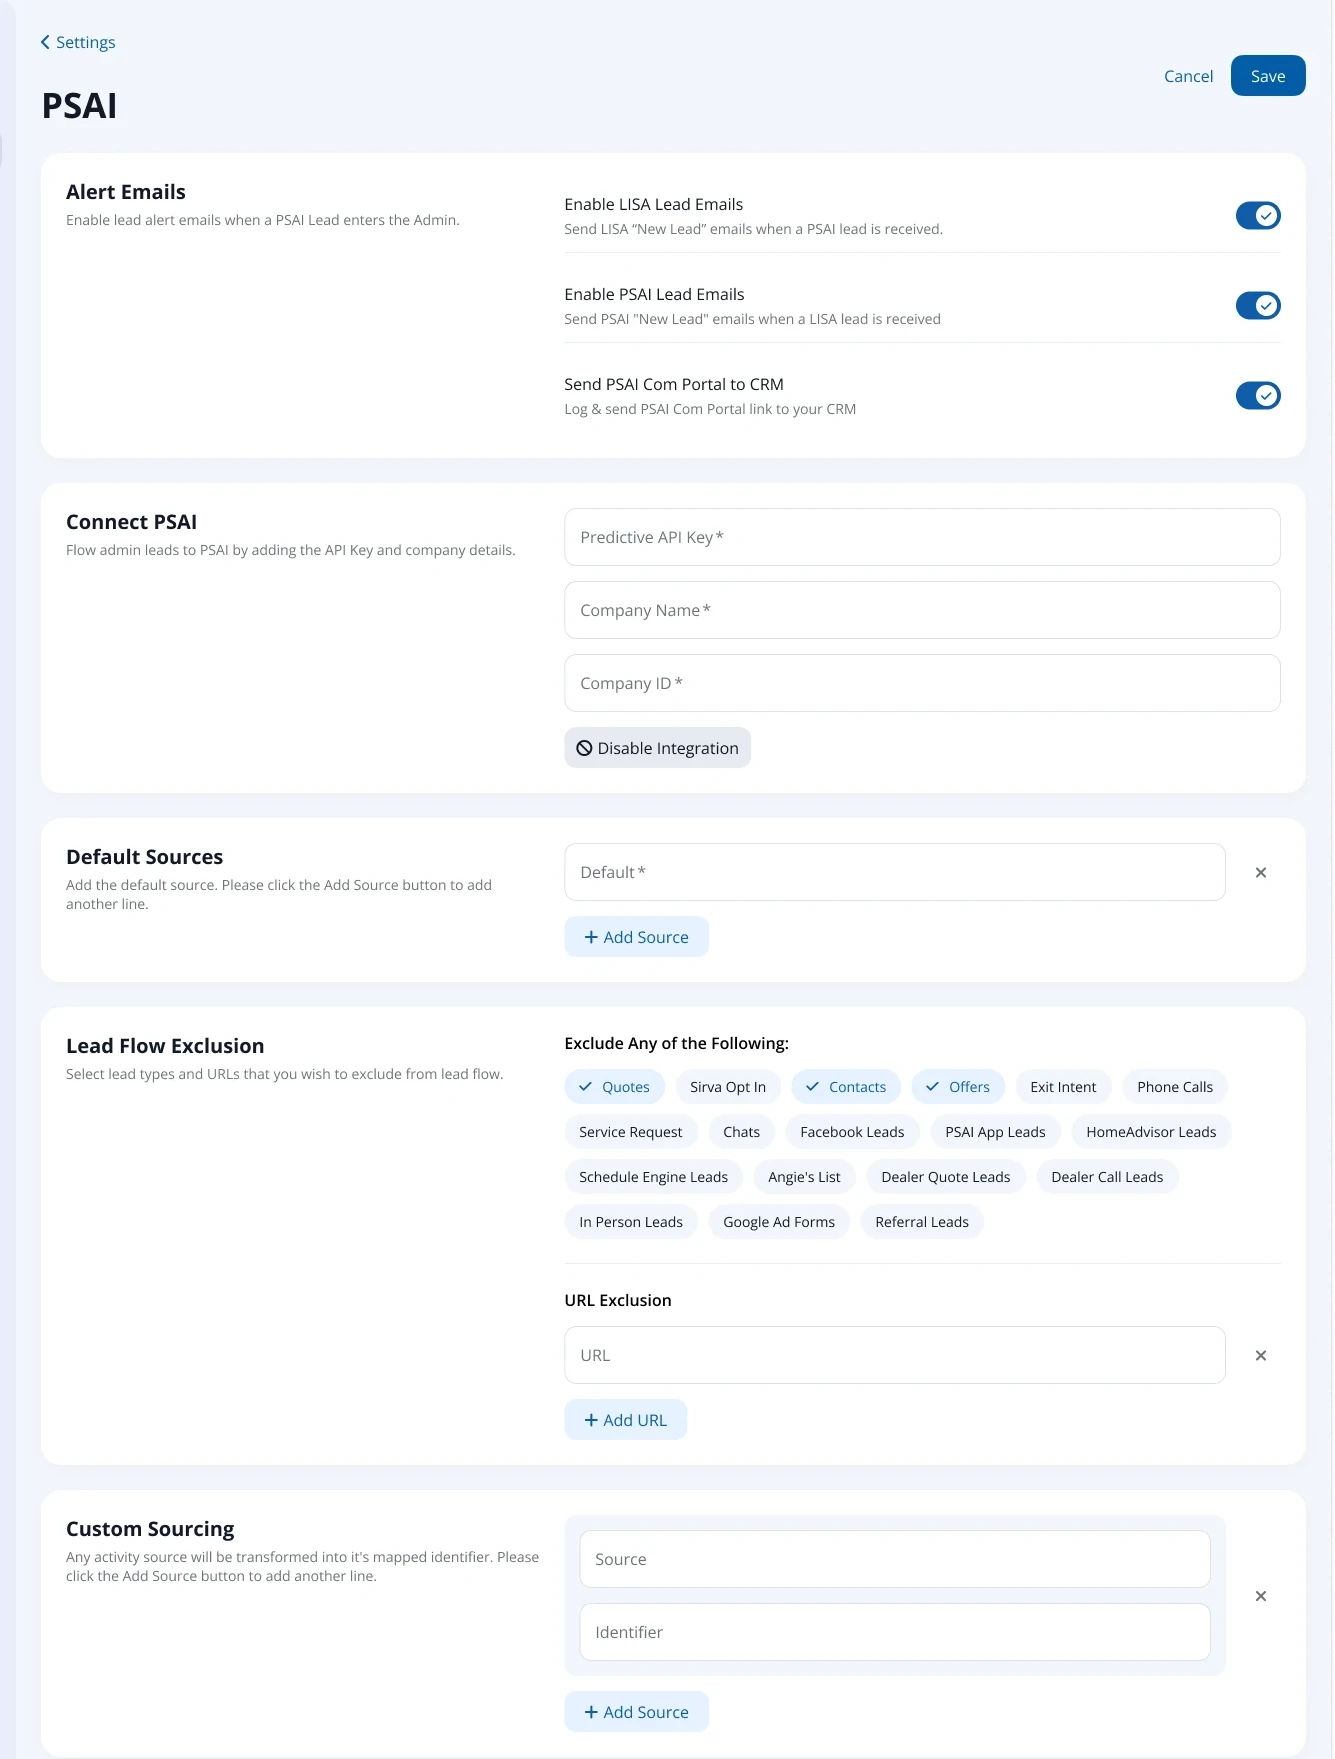This screenshot has height=1759, width=1335.
Task: Toggle Enable LISA Lead Emails switch
Action: (x=1257, y=216)
